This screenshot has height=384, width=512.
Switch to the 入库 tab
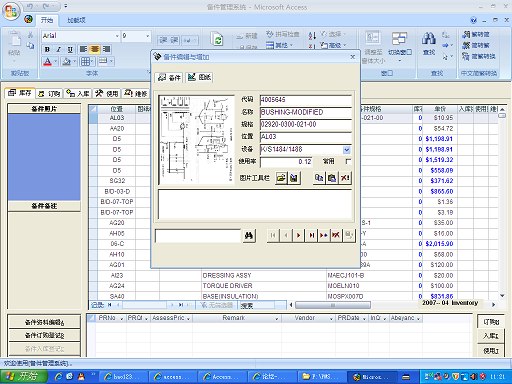coord(78,94)
